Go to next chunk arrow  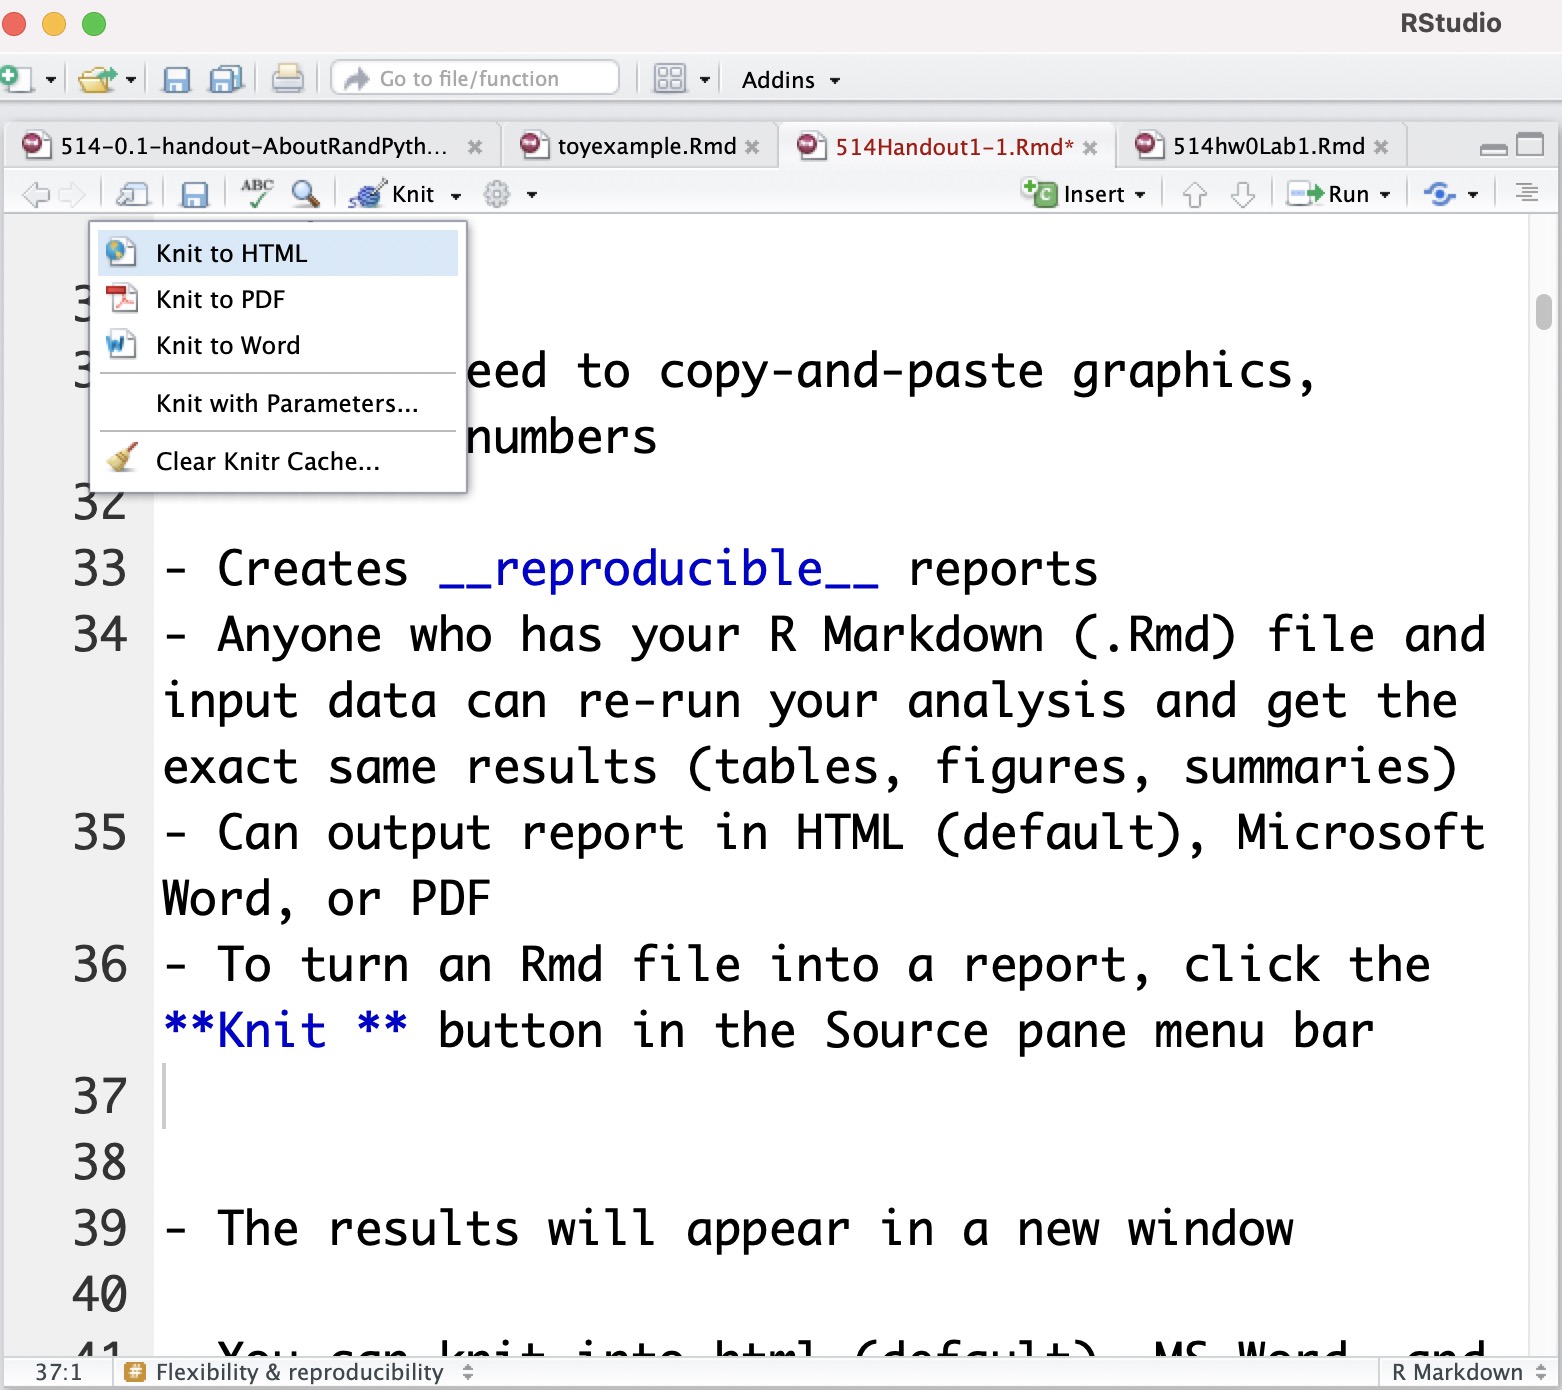(1243, 194)
